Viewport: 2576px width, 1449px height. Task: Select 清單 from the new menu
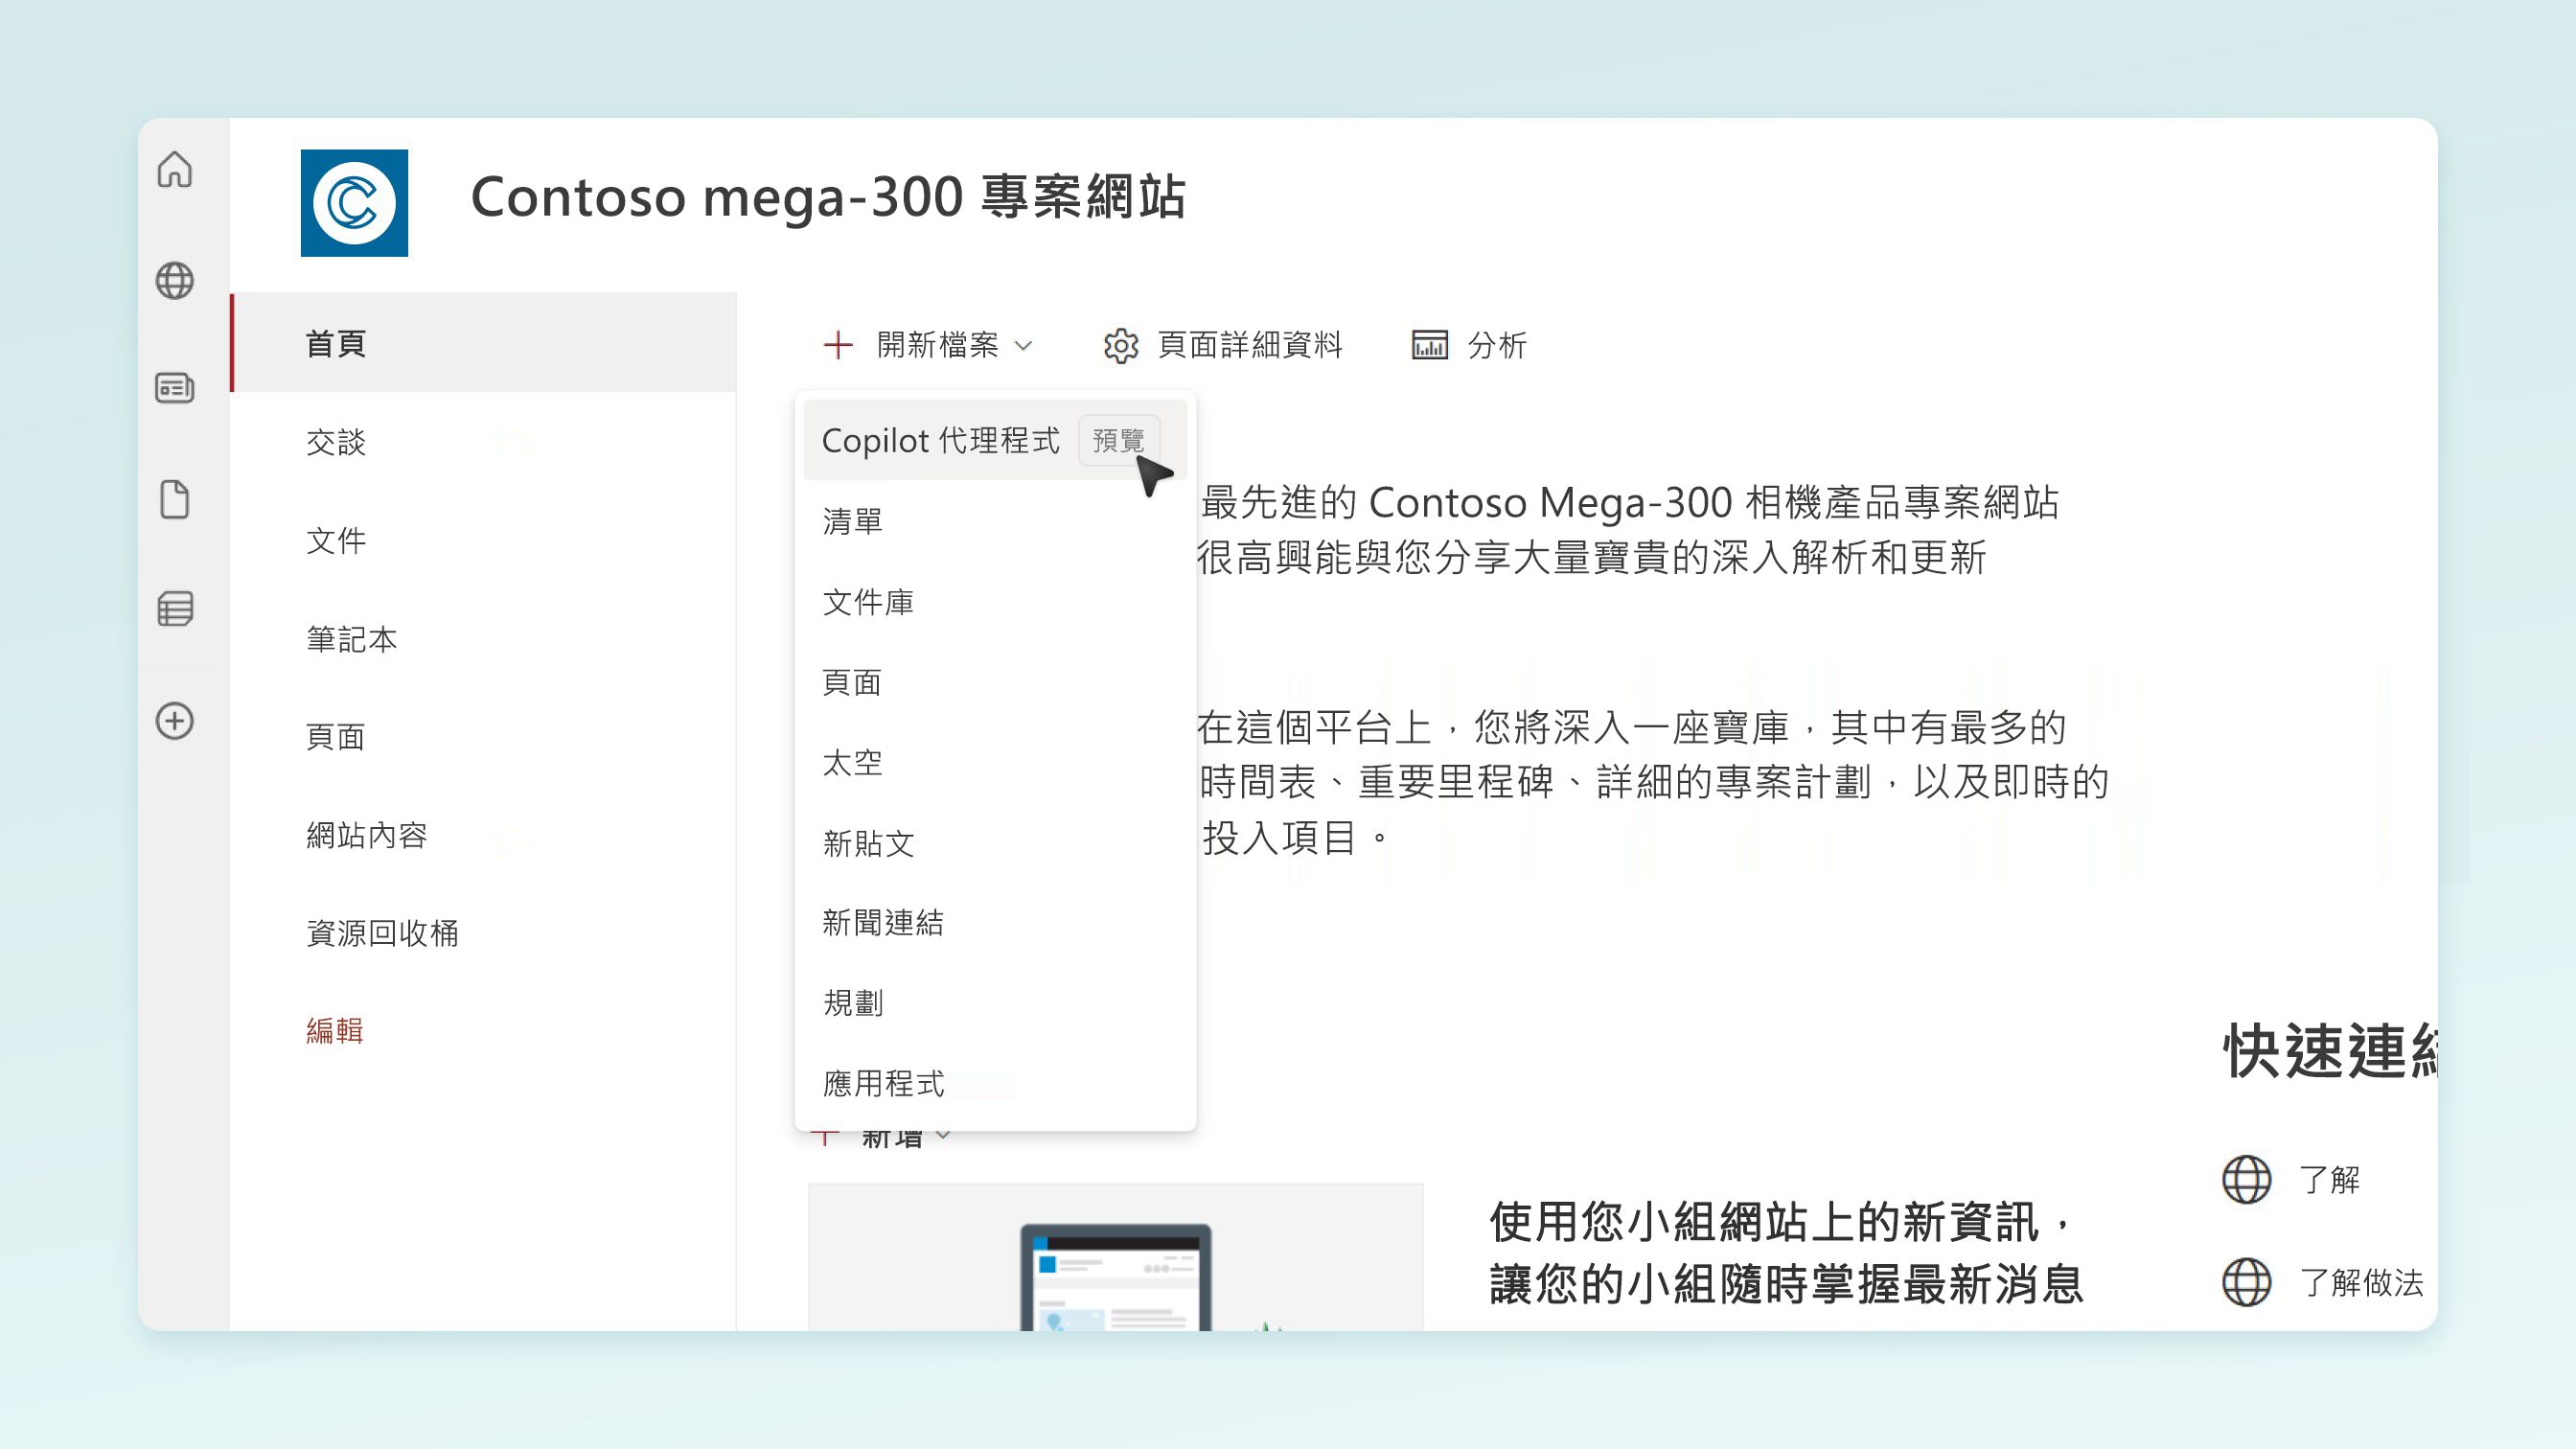point(995,521)
